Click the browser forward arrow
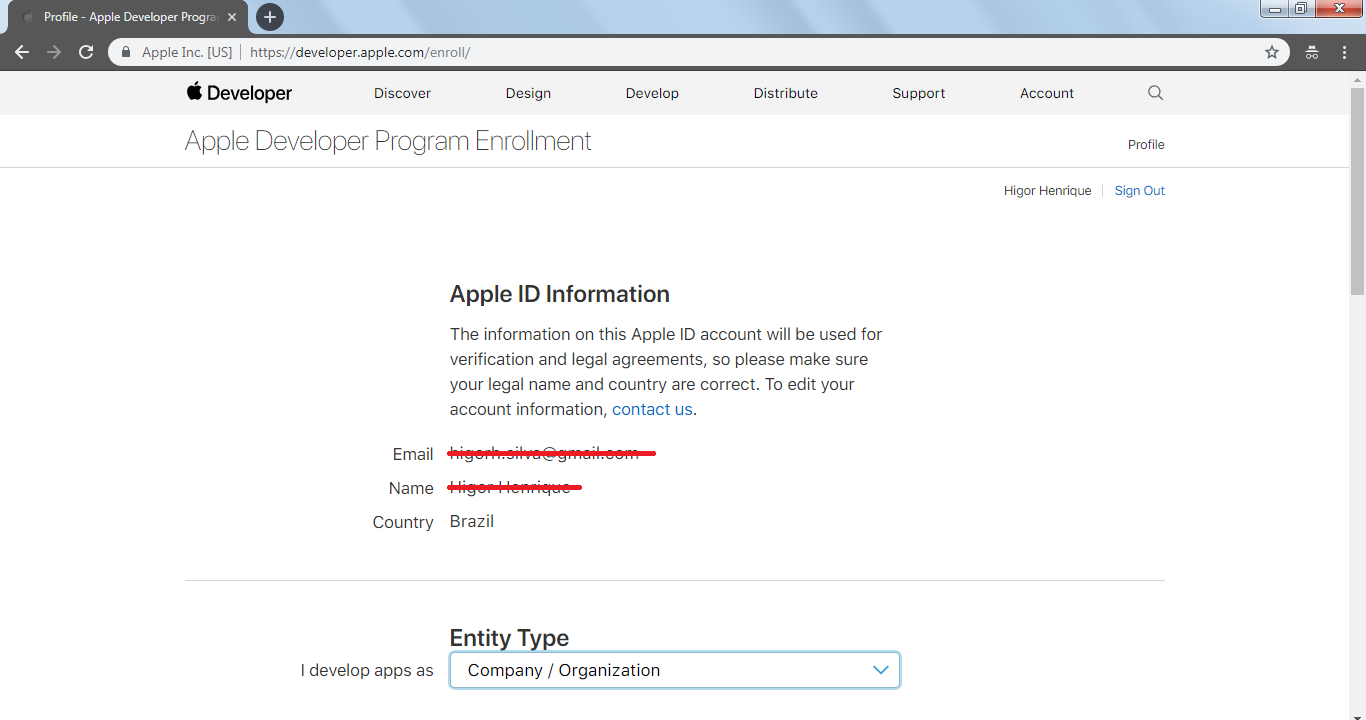This screenshot has width=1366, height=720. point(54,52)
